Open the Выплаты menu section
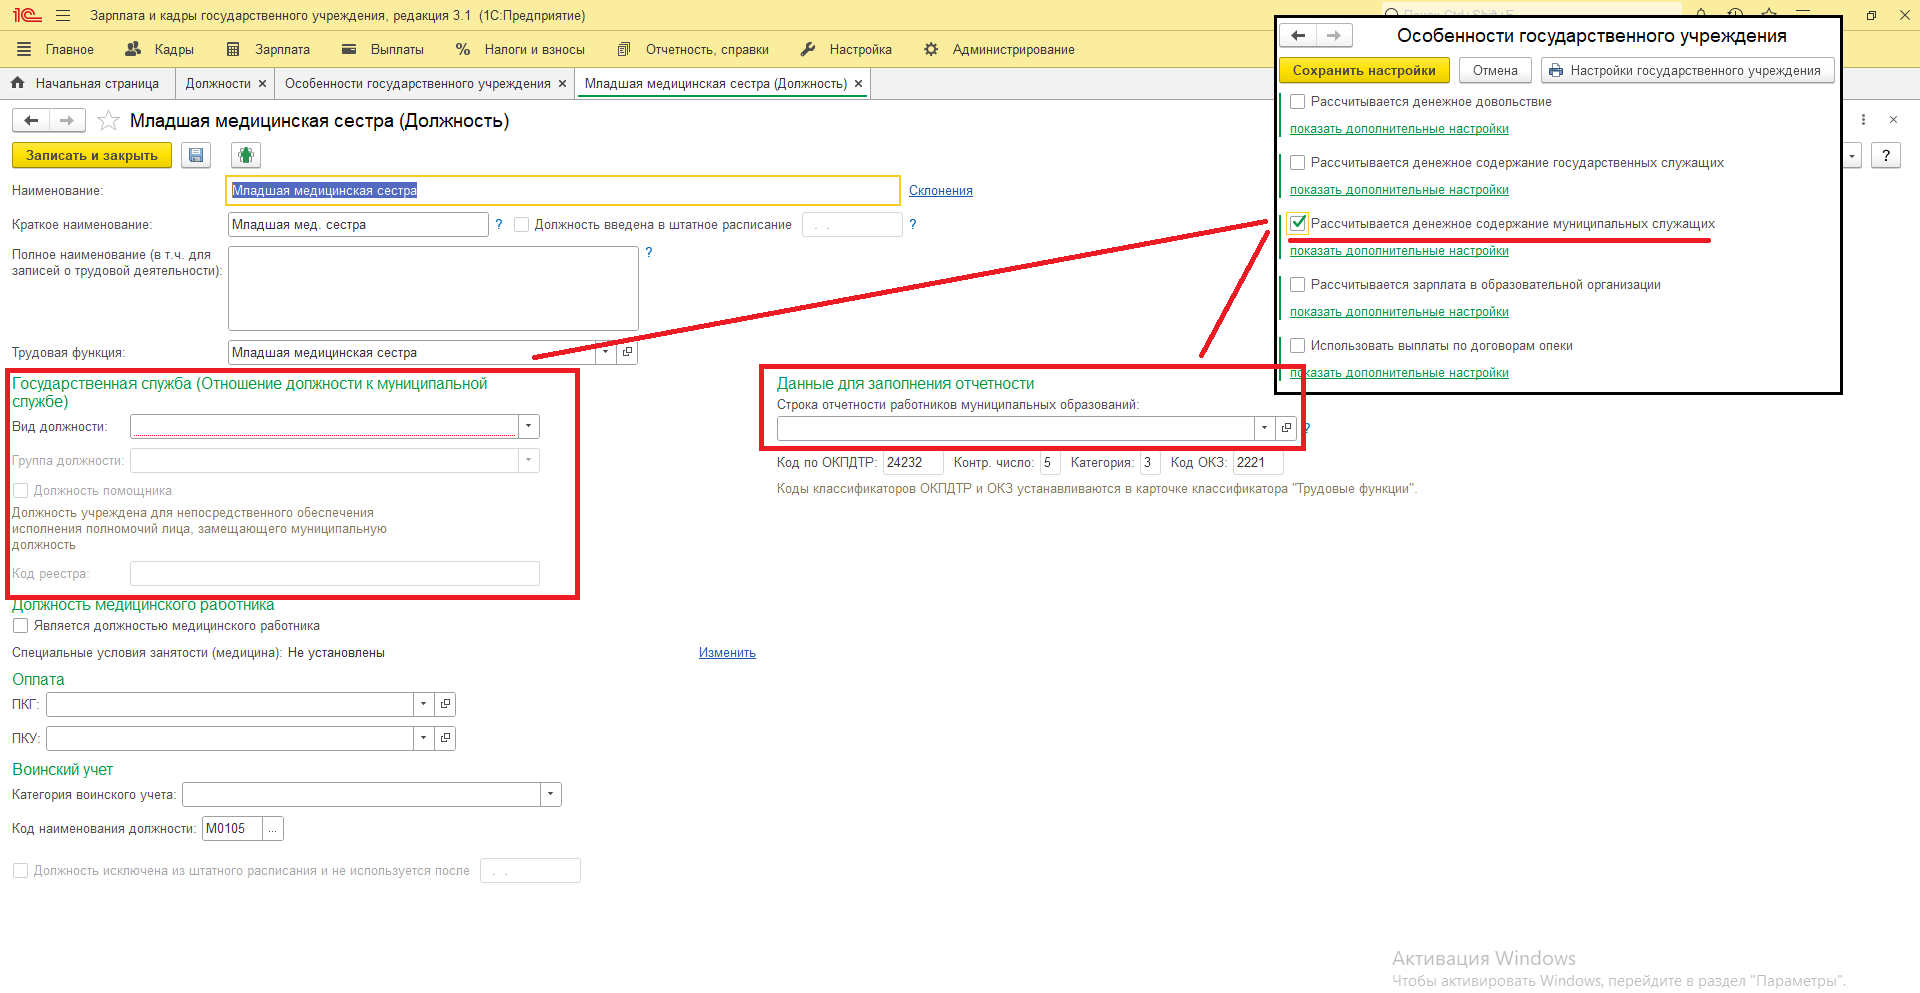The image size is (1920, 993). coord(383,49)
